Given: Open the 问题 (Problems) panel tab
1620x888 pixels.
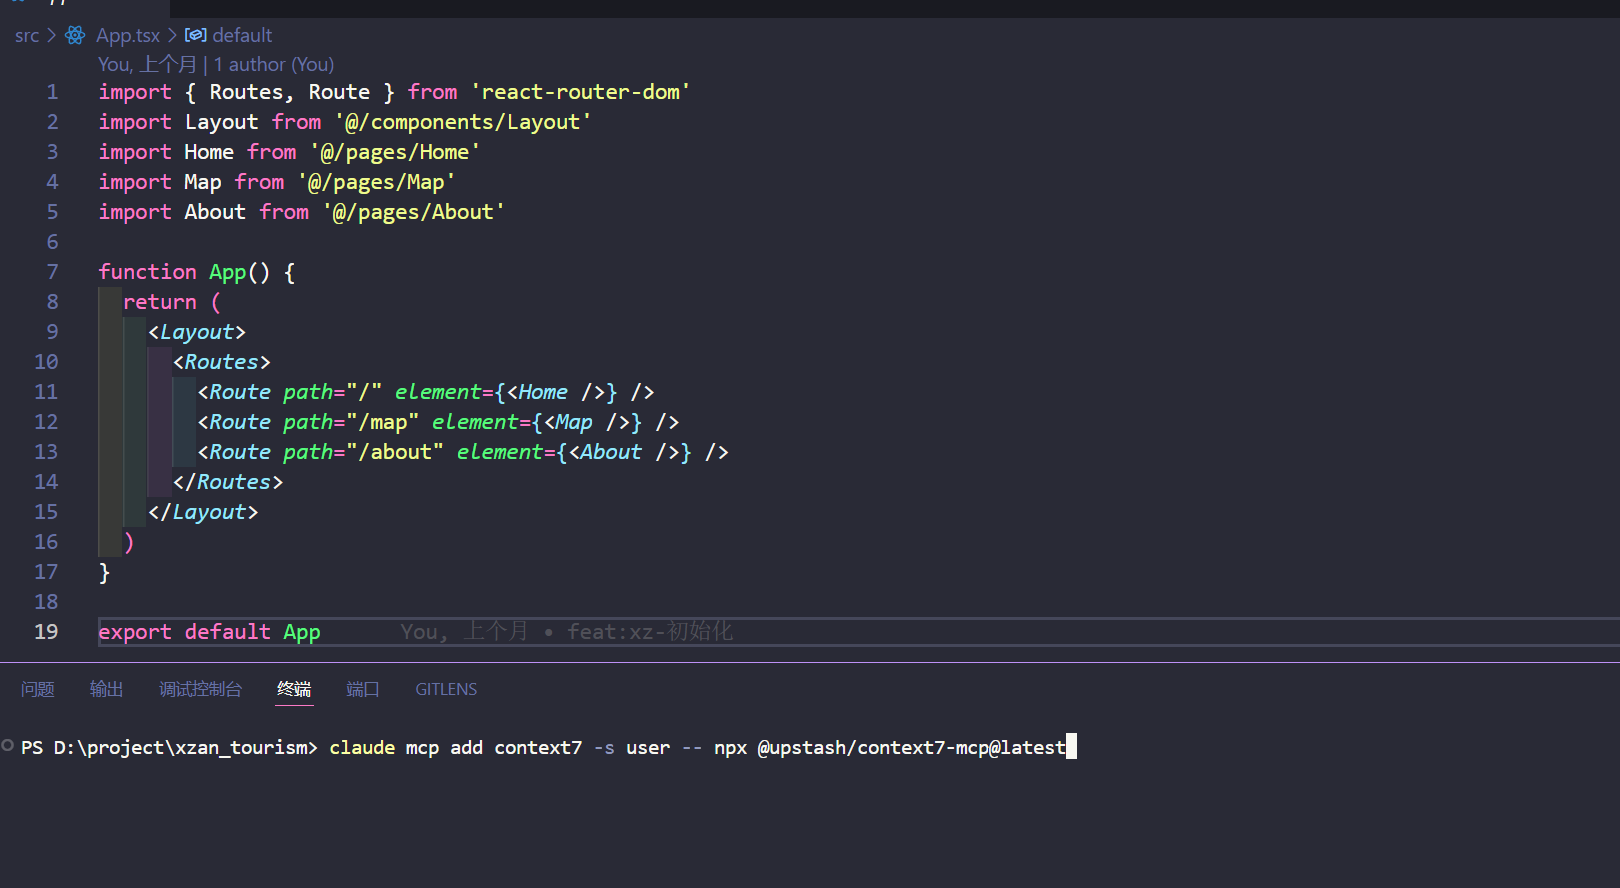Looking at the screenshot, I should (38, 689).
